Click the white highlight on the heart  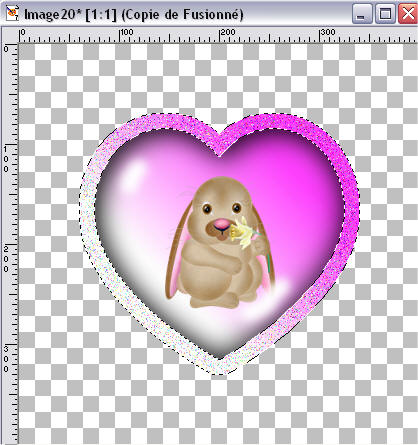(133, 172)
